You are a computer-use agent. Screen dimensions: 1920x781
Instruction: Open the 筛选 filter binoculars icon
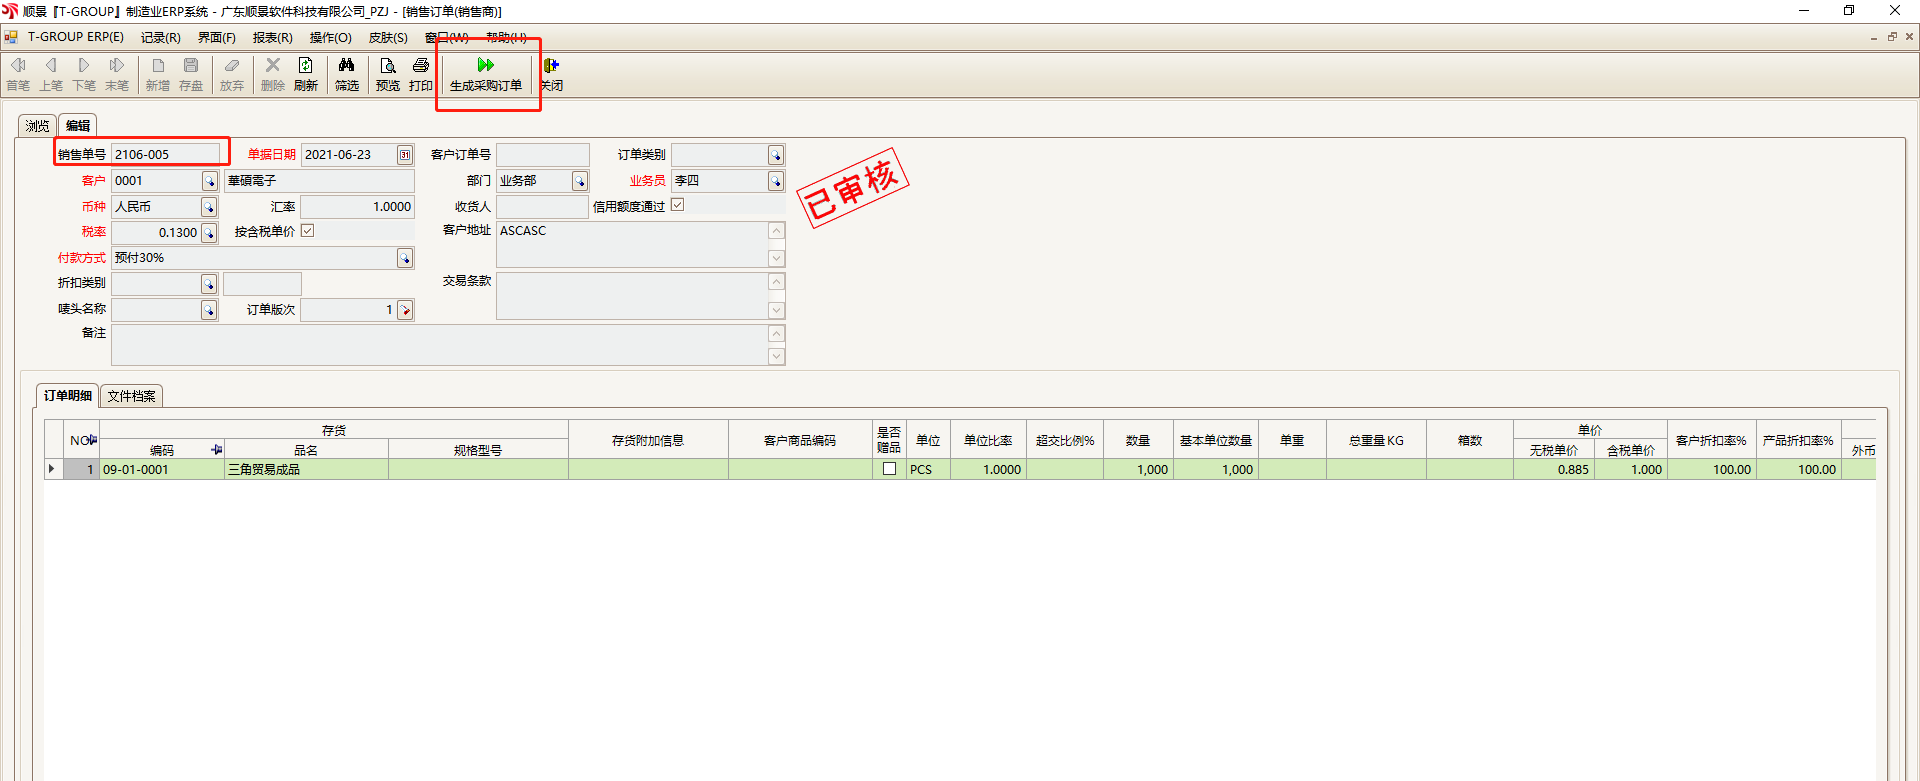(x=347, y=66)
